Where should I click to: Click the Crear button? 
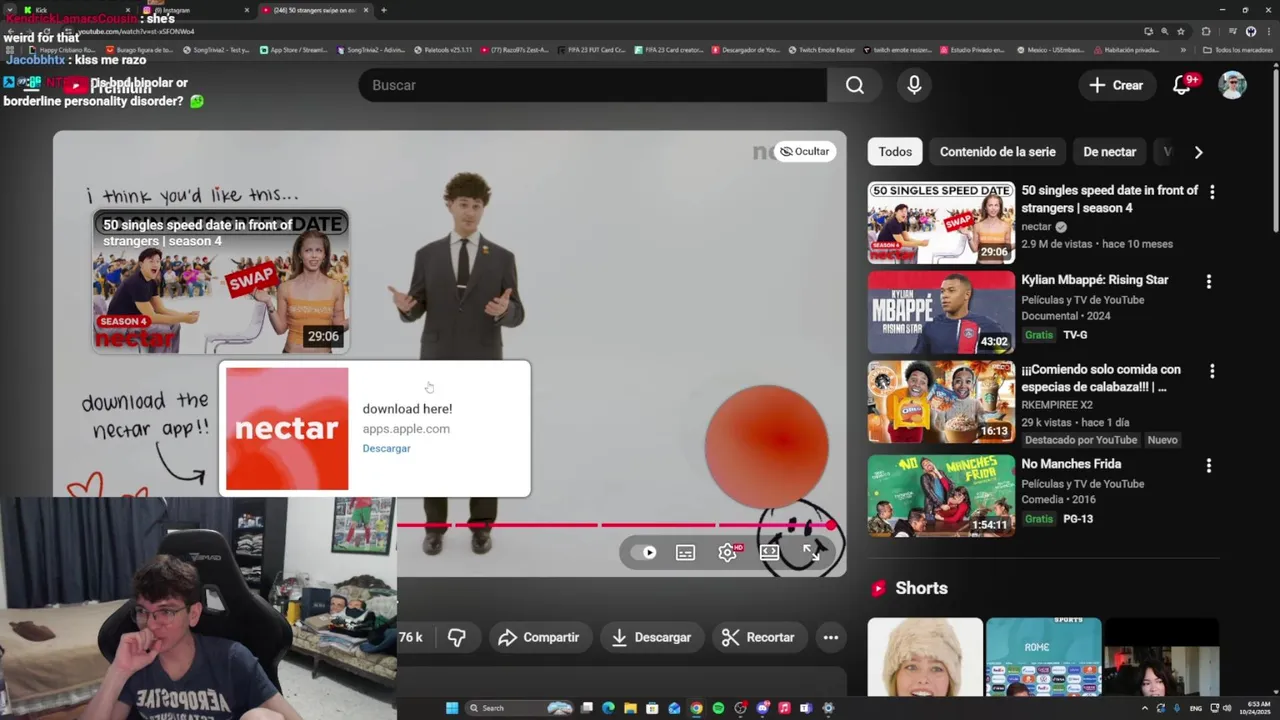point(1116,85)
